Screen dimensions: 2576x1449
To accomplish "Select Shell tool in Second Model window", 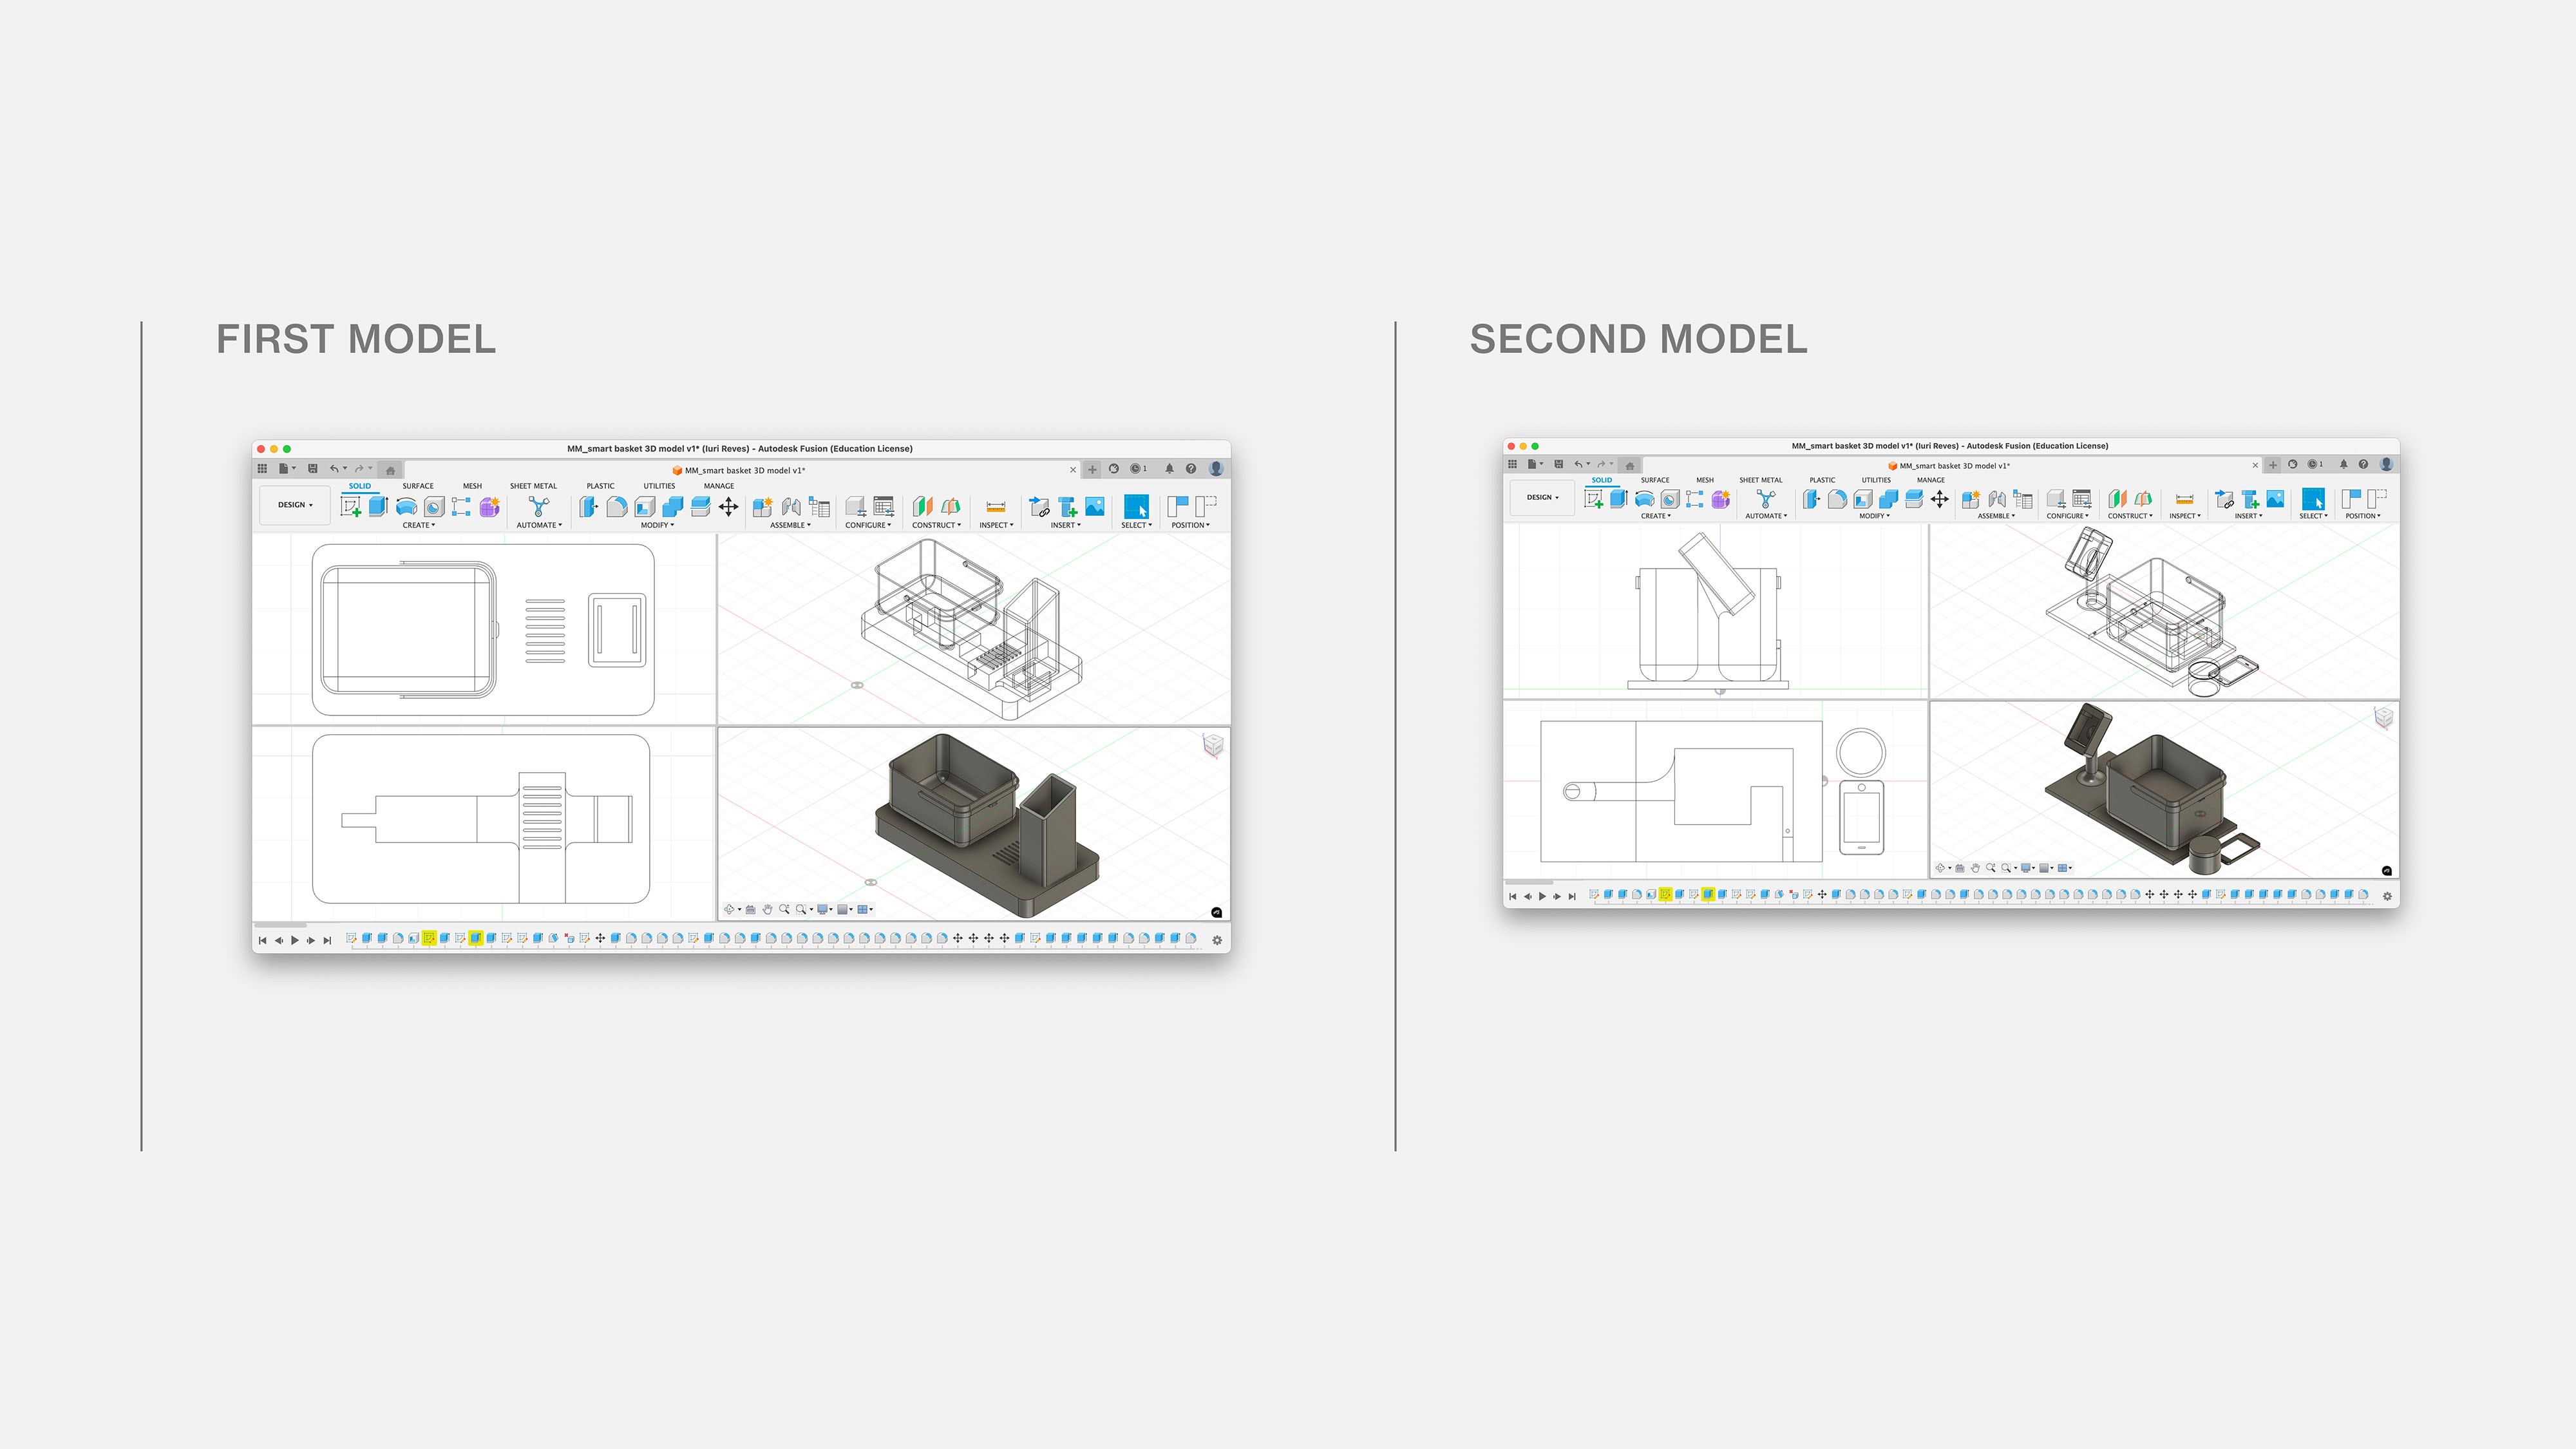I will tap(1863, 499).
